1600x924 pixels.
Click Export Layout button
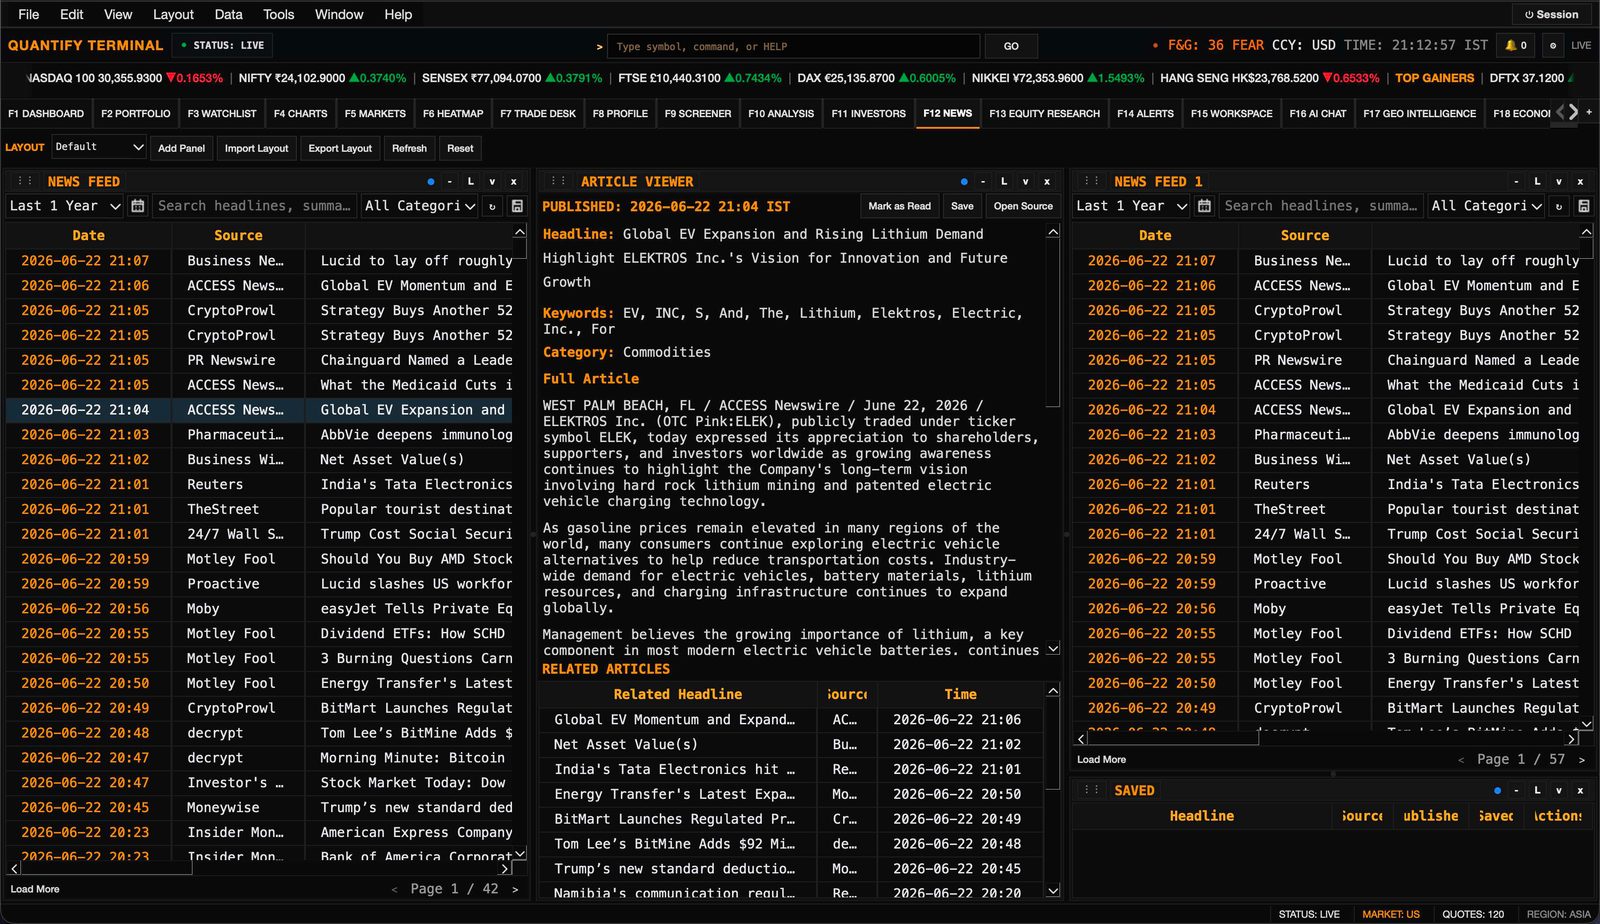pyautogui.click(x=340, y=148)
